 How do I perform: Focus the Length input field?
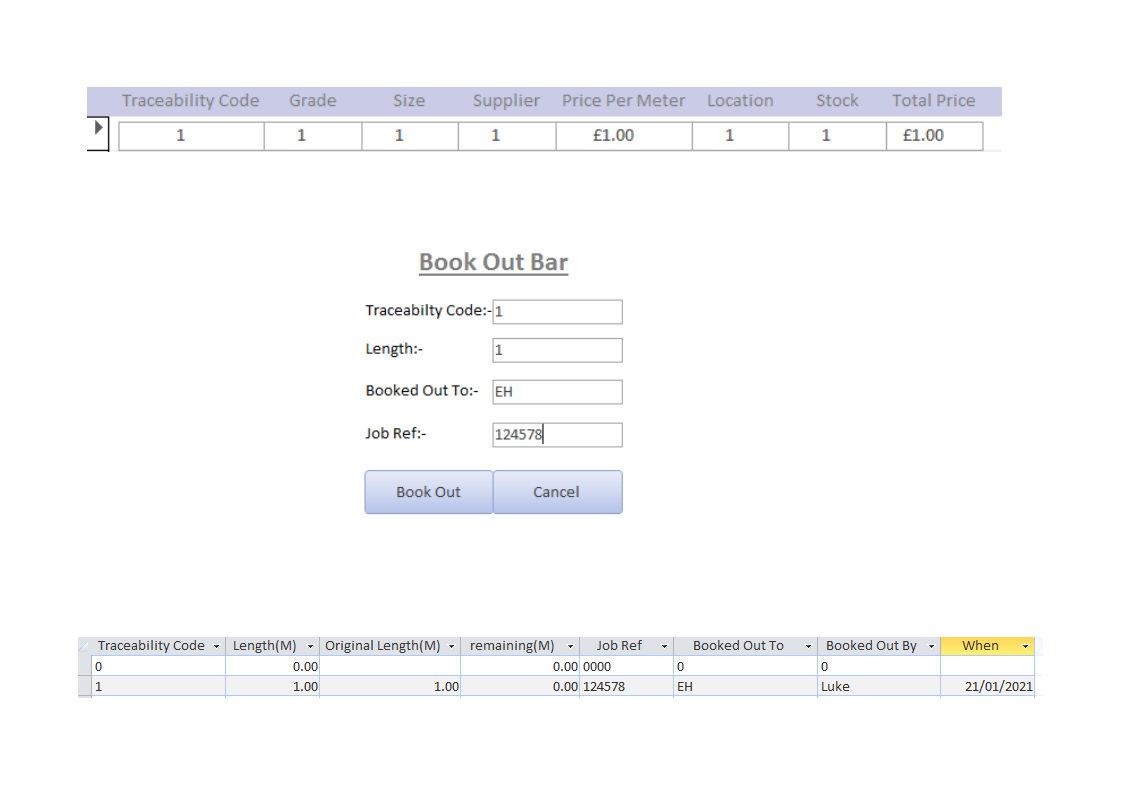(557, 350)
